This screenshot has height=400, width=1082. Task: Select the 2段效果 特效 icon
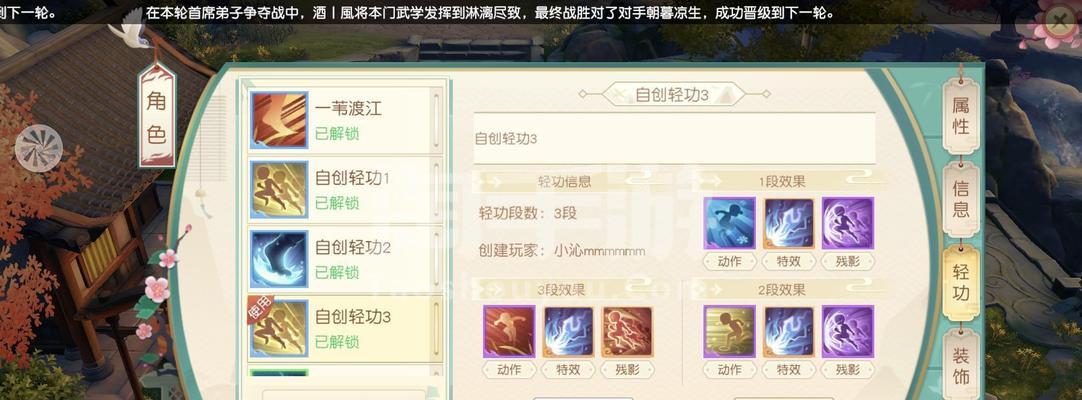pyautogui.click(x=789, y=332)
